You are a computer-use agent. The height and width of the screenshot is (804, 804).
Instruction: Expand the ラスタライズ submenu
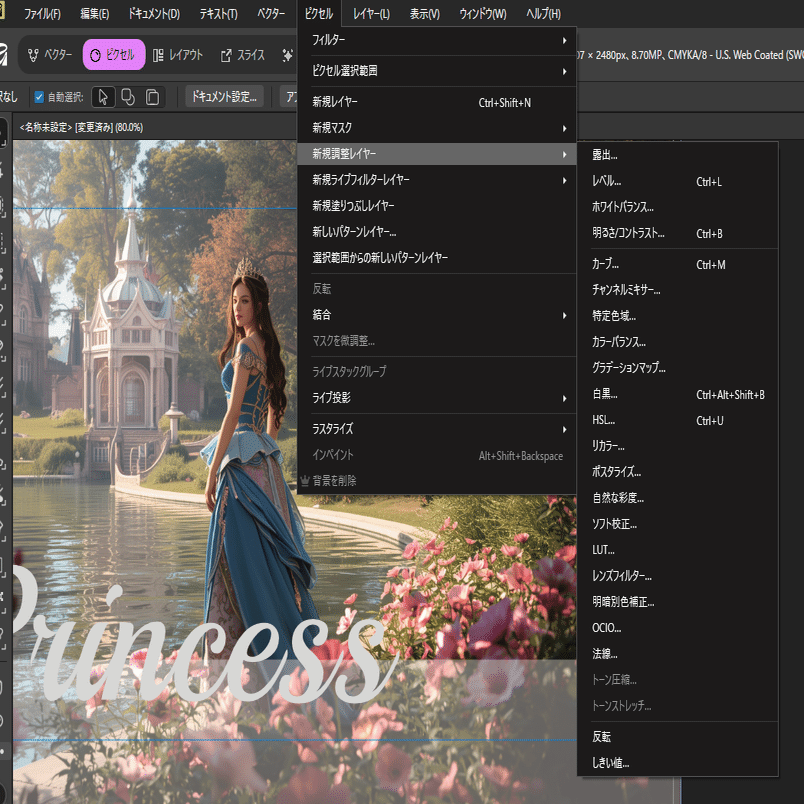point(437,429)
